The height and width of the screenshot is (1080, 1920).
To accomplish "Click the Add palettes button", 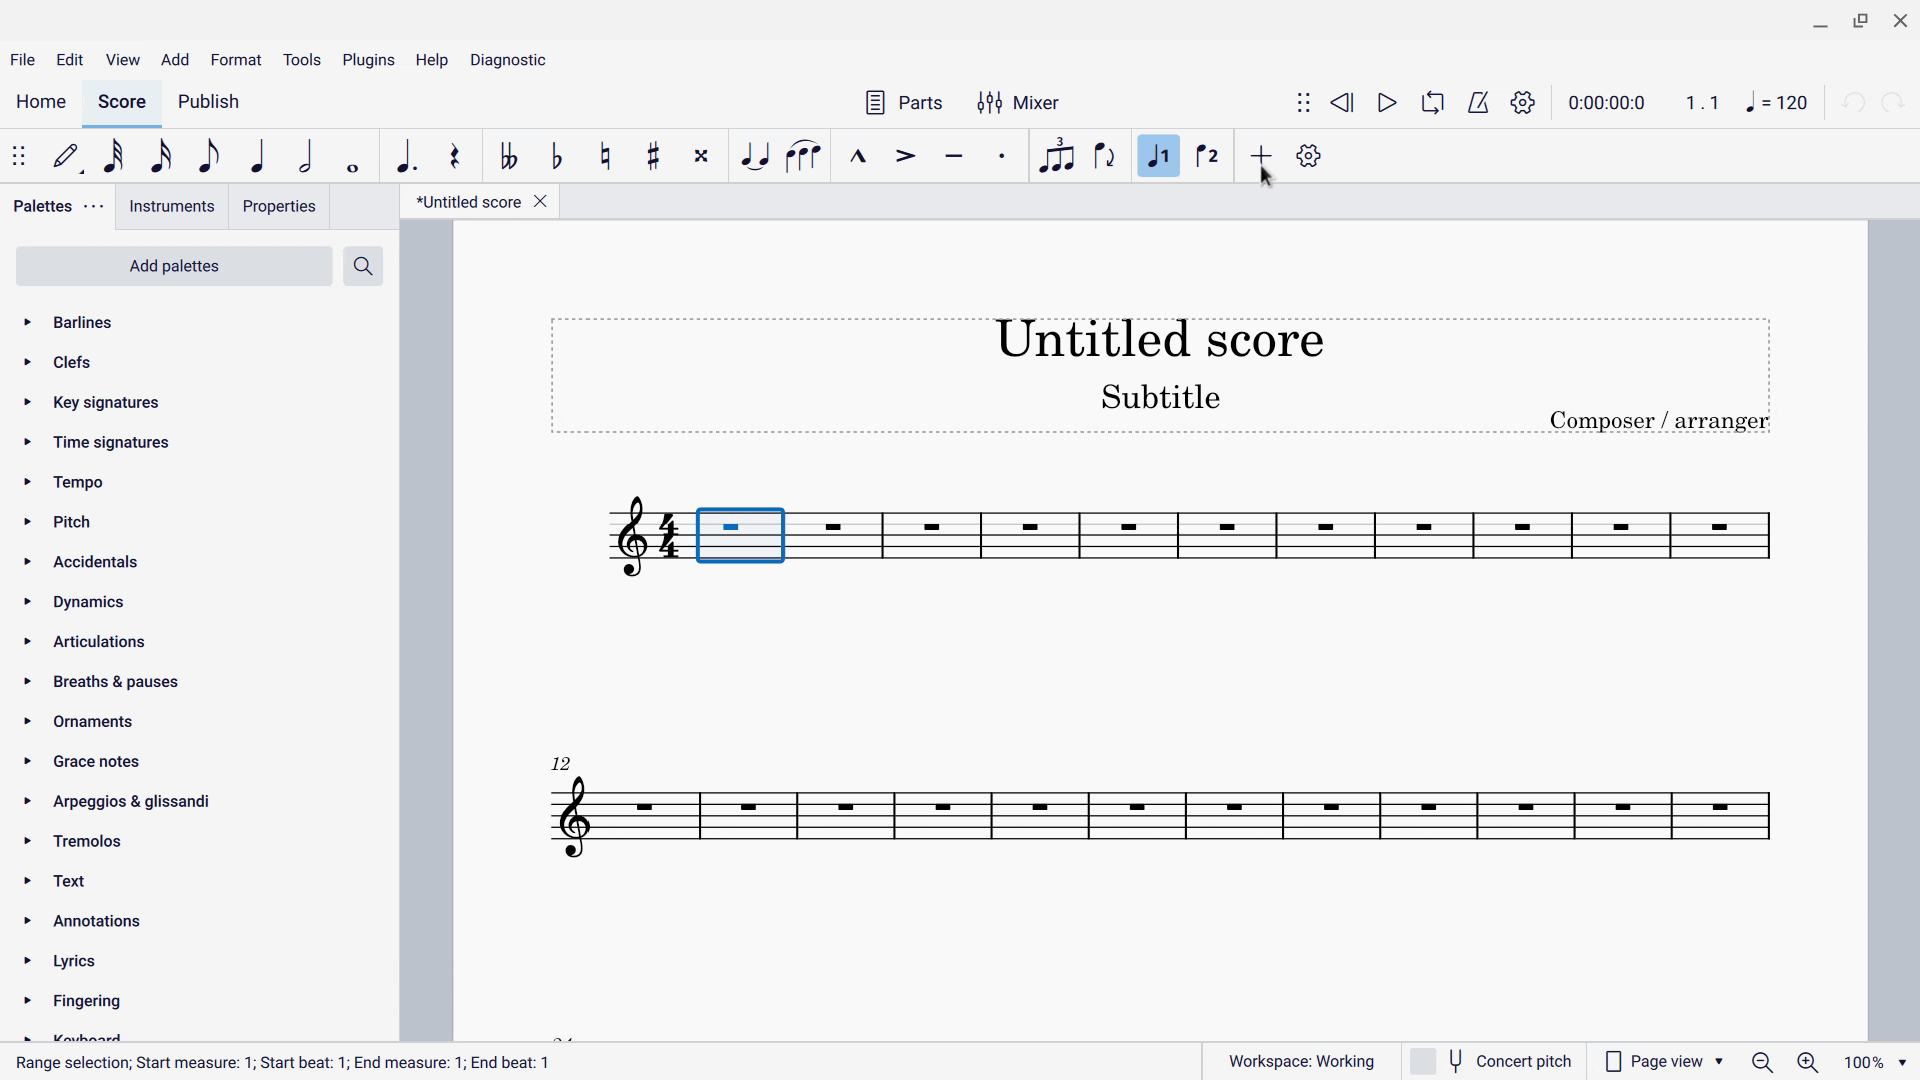I will click(175, 267).
